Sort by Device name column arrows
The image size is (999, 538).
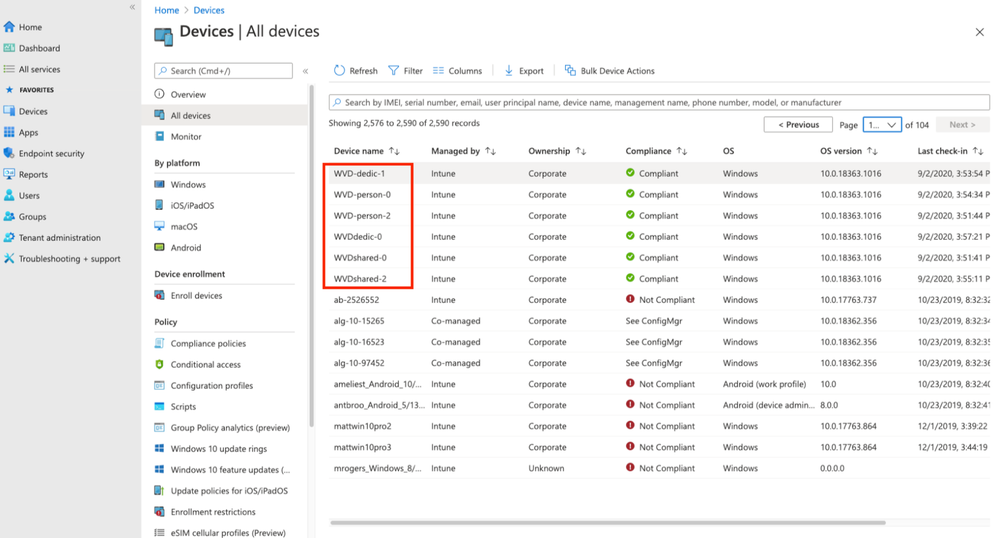pos(394,151)
